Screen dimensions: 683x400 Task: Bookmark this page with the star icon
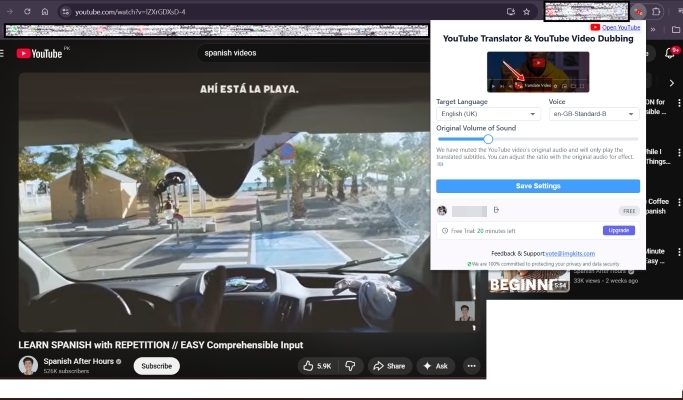(527, 12)
